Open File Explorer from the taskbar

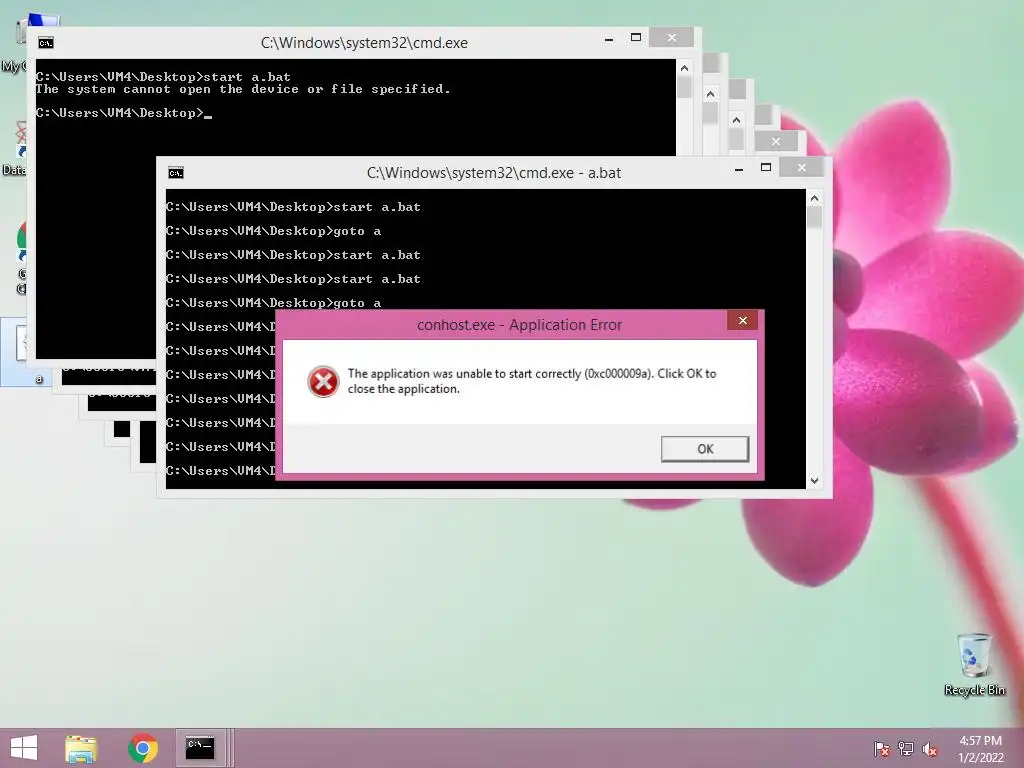(x=81, y=748)
